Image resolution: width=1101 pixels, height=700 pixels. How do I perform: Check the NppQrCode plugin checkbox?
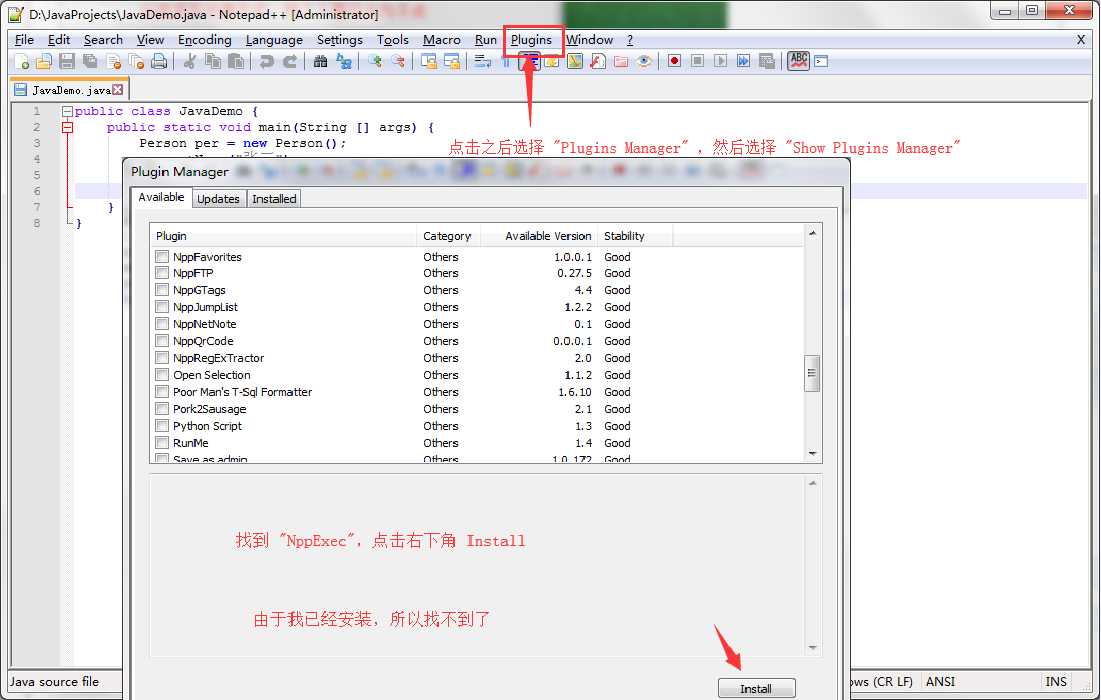coord(162,341)
